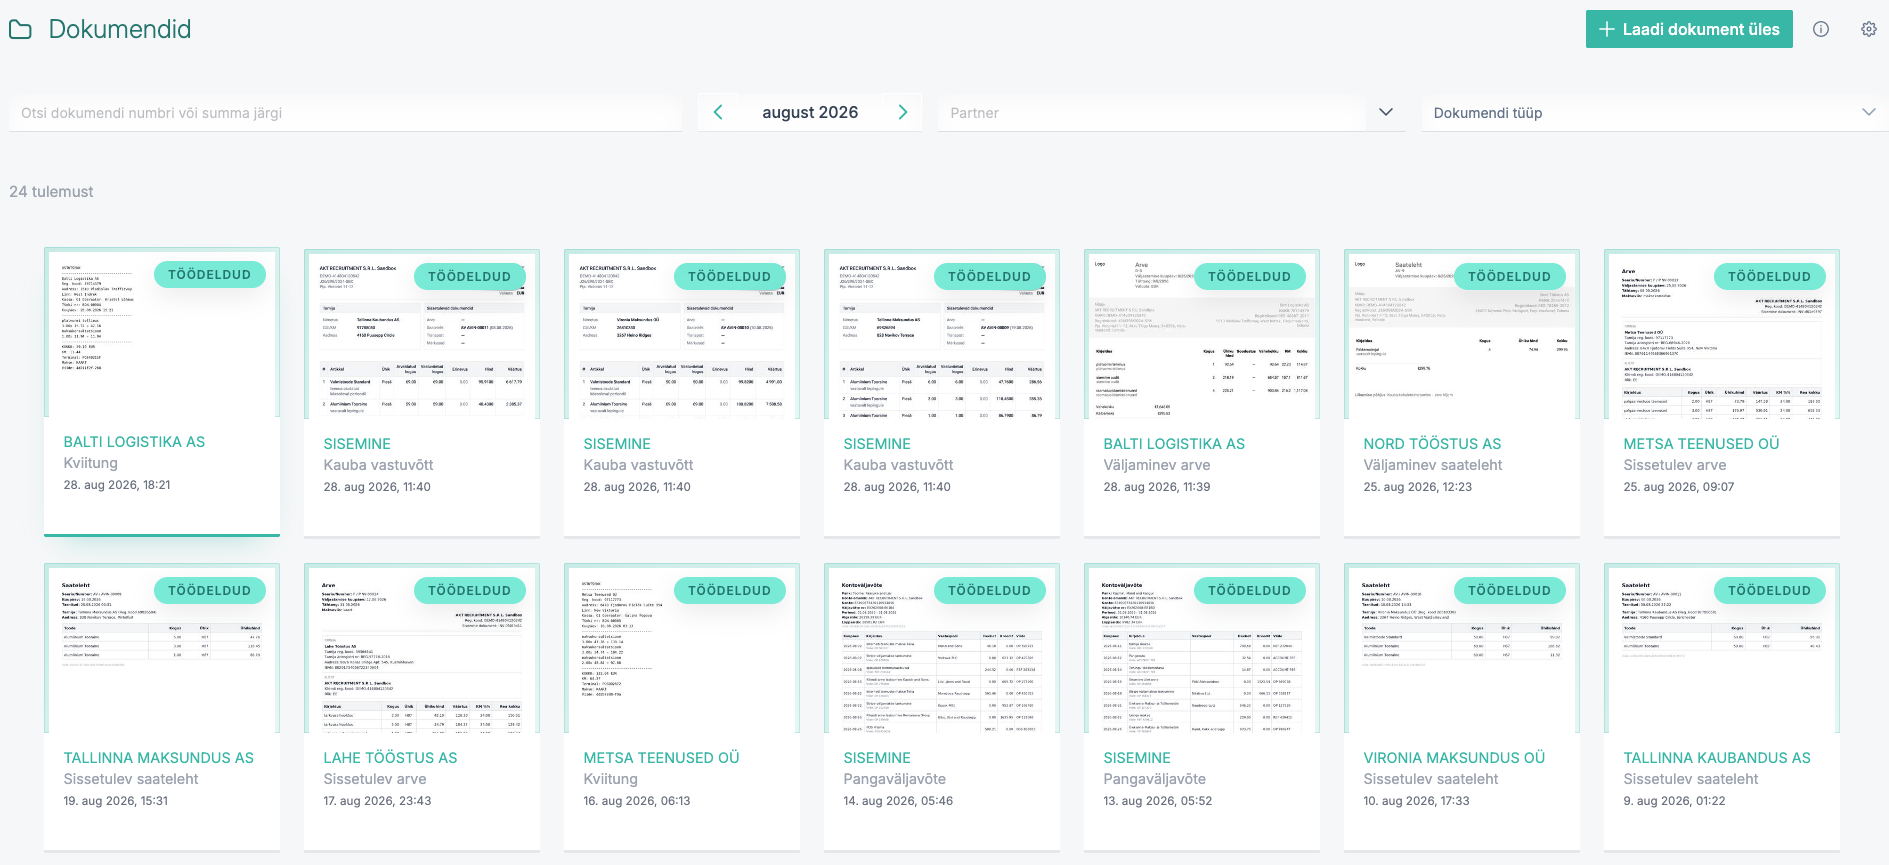The width and height of the screenshot is (1889, 865).
Task: Open the settings gear icon
Action: 1869,29
